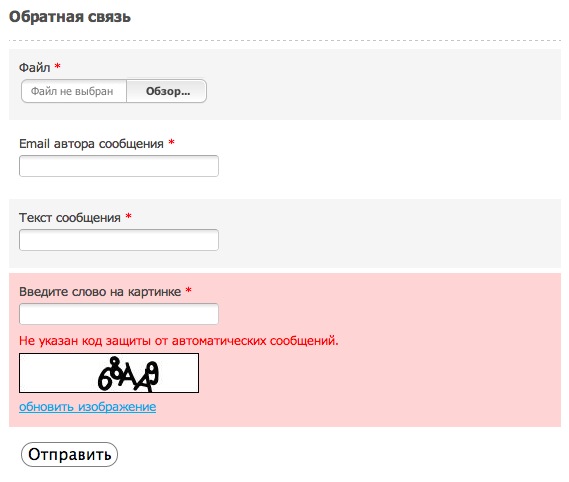
Task: Click the red asterisk next to Email label
Action: [x=171, y=142]
